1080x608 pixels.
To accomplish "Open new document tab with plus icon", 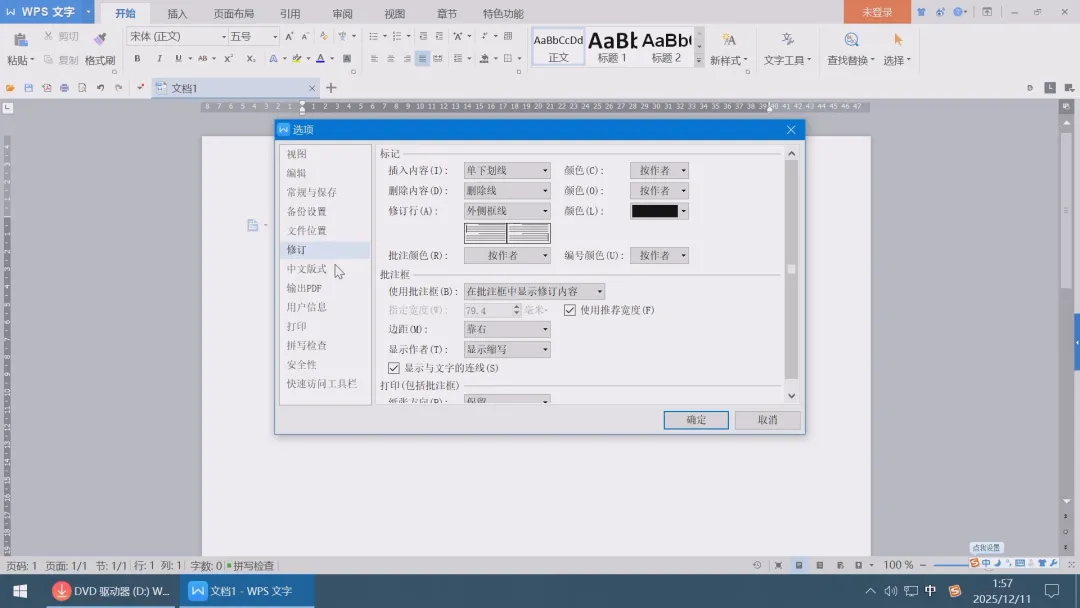I will pyautogui.click(x=331, y=88).
